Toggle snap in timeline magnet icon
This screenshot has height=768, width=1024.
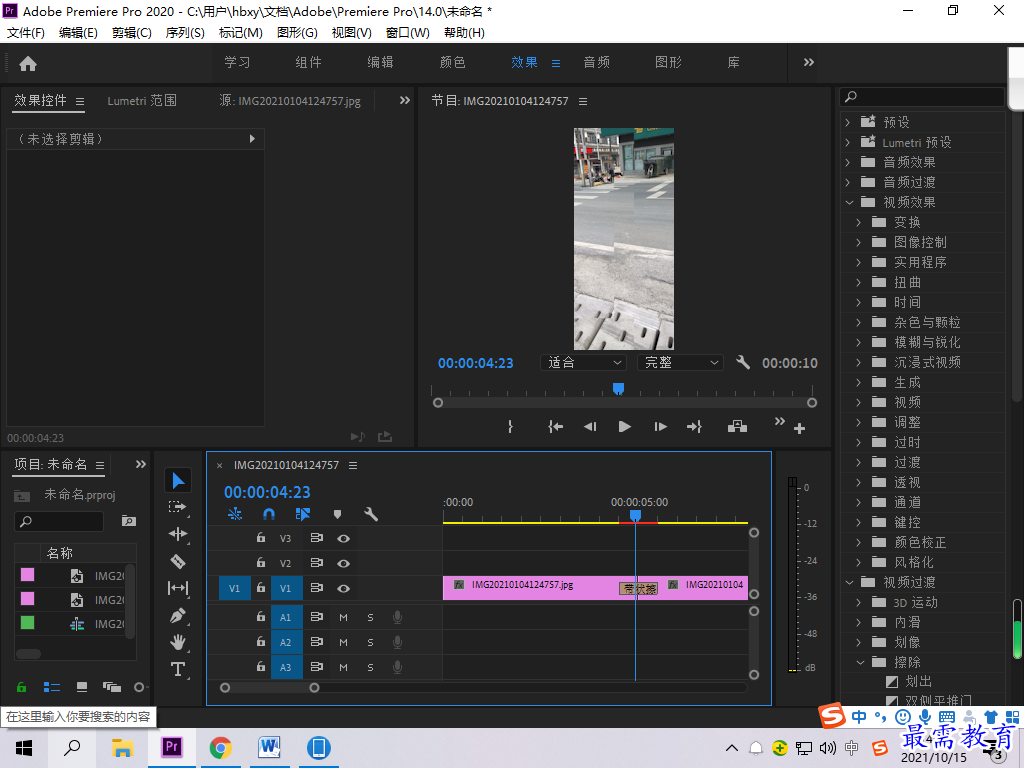(x=268, y=515)
